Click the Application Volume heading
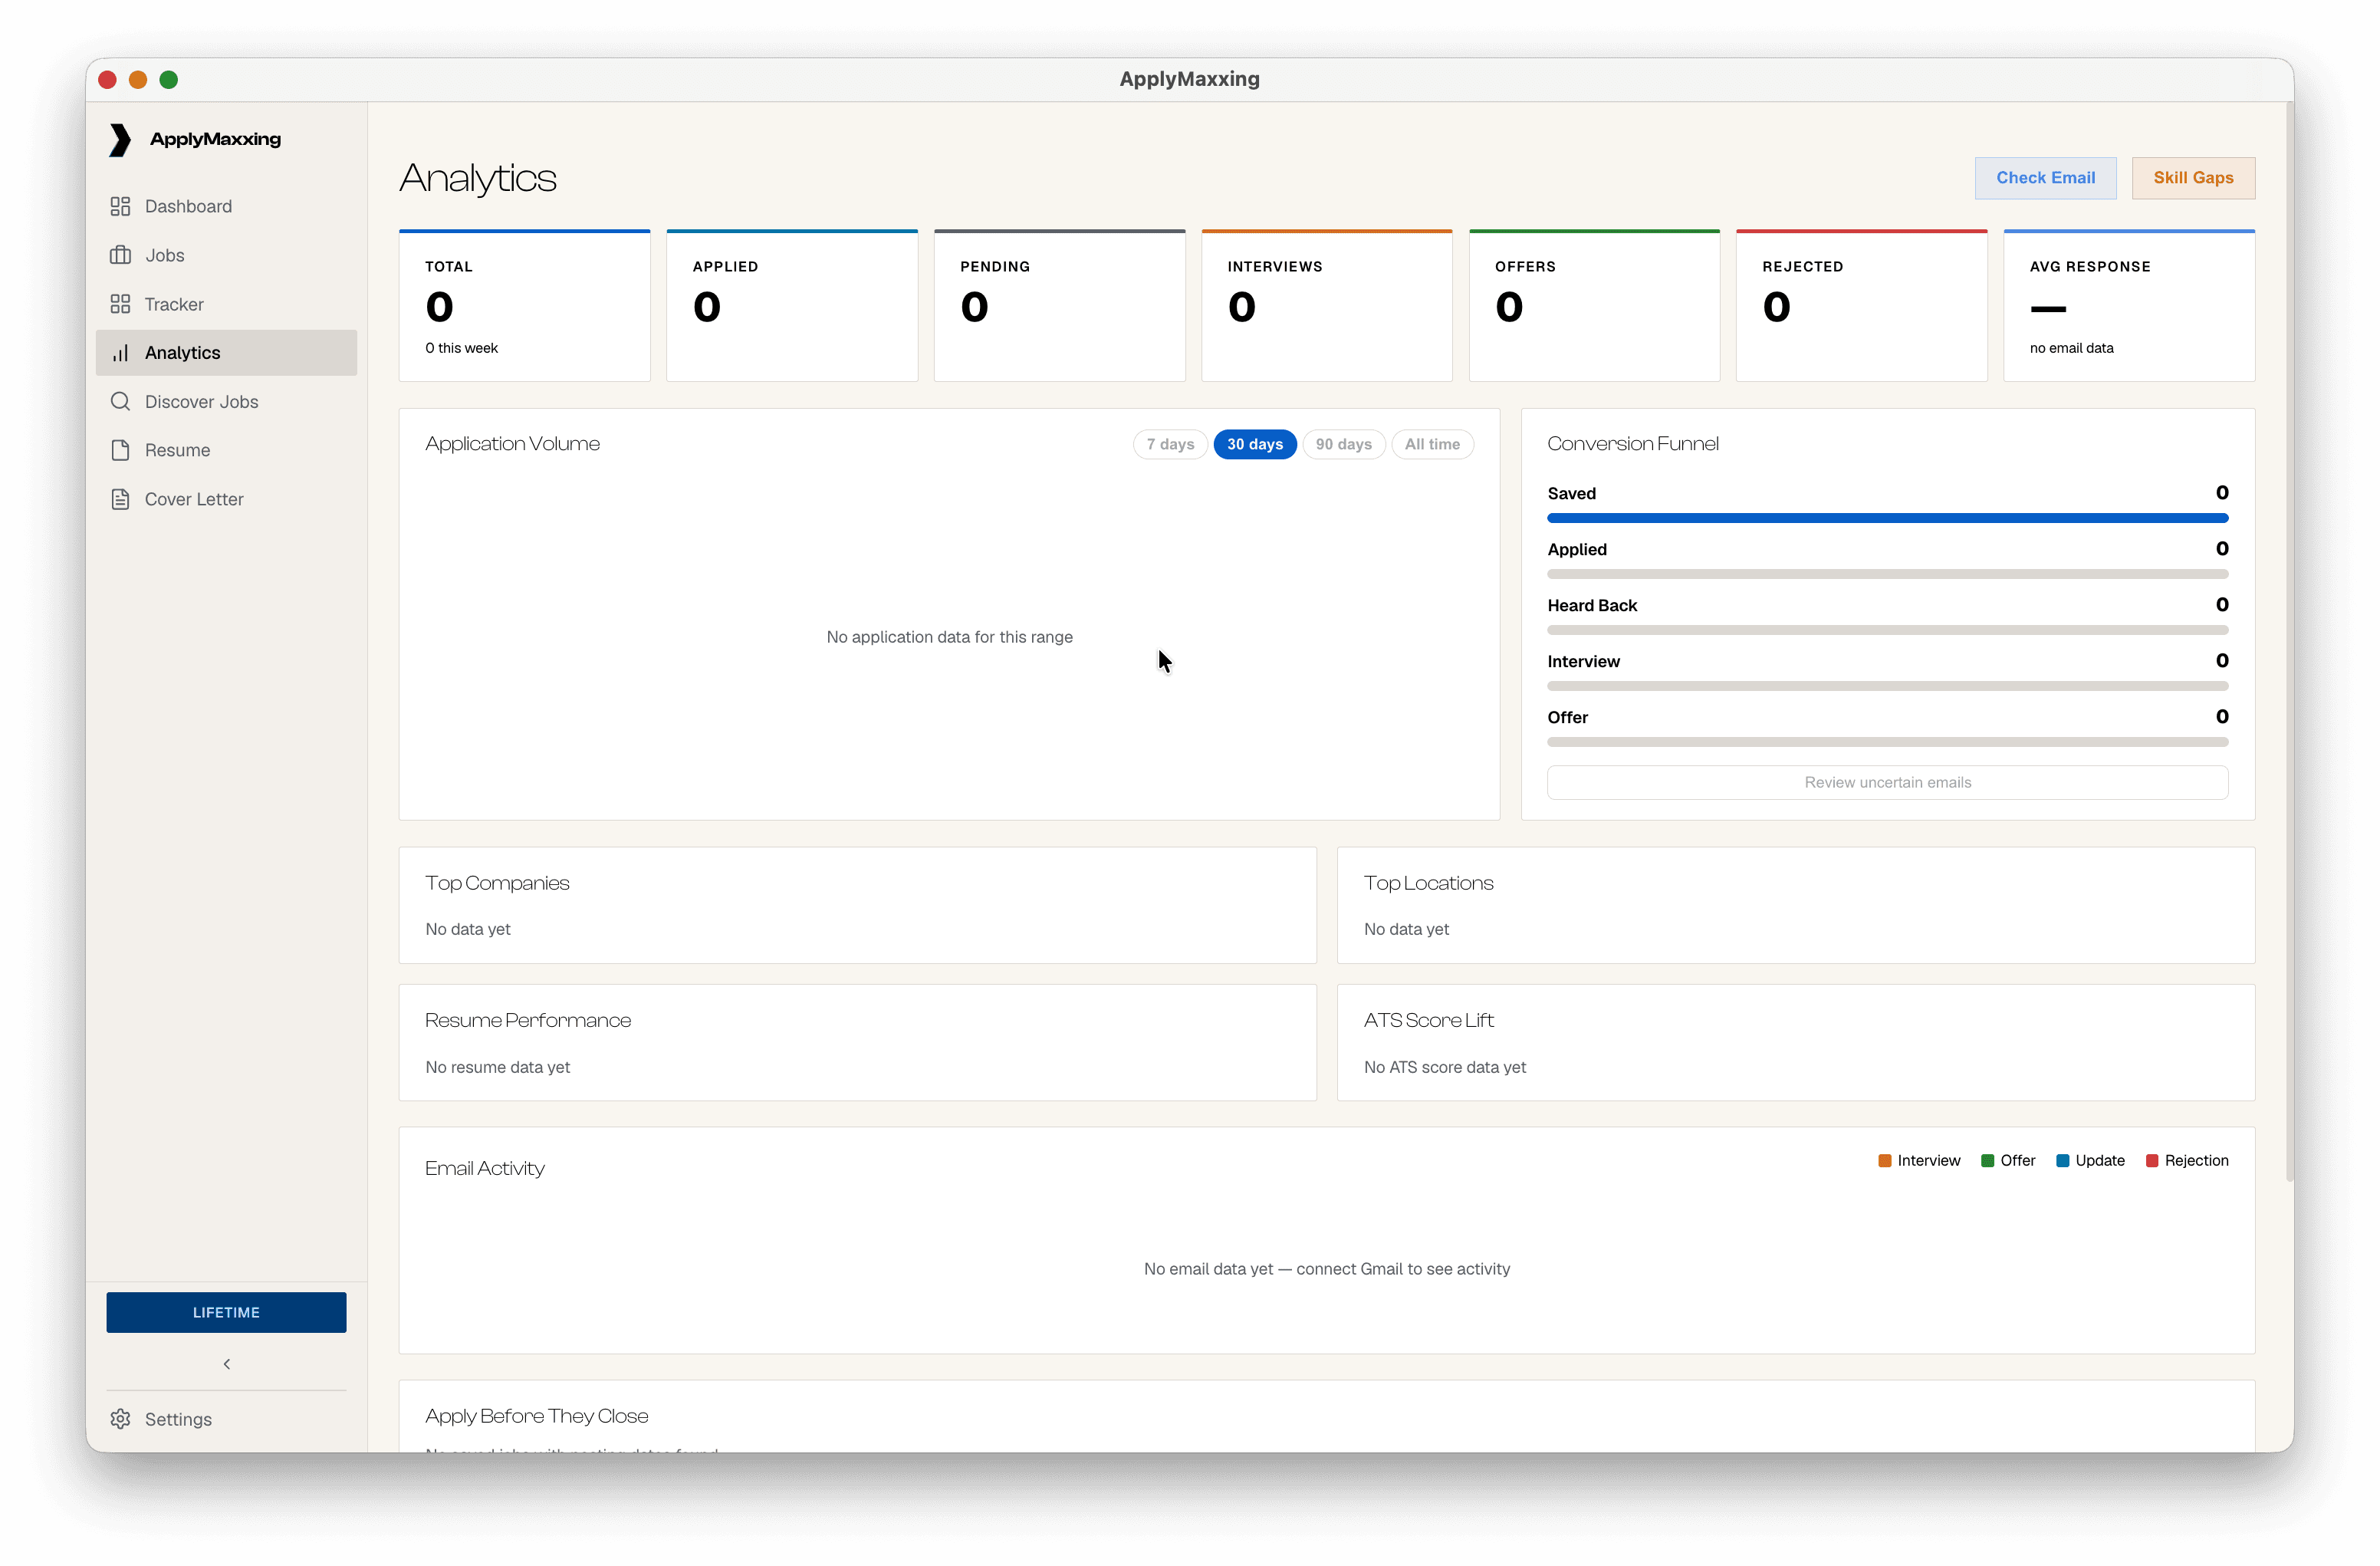Viewport: 2380px width, 1566px height. 512,443
